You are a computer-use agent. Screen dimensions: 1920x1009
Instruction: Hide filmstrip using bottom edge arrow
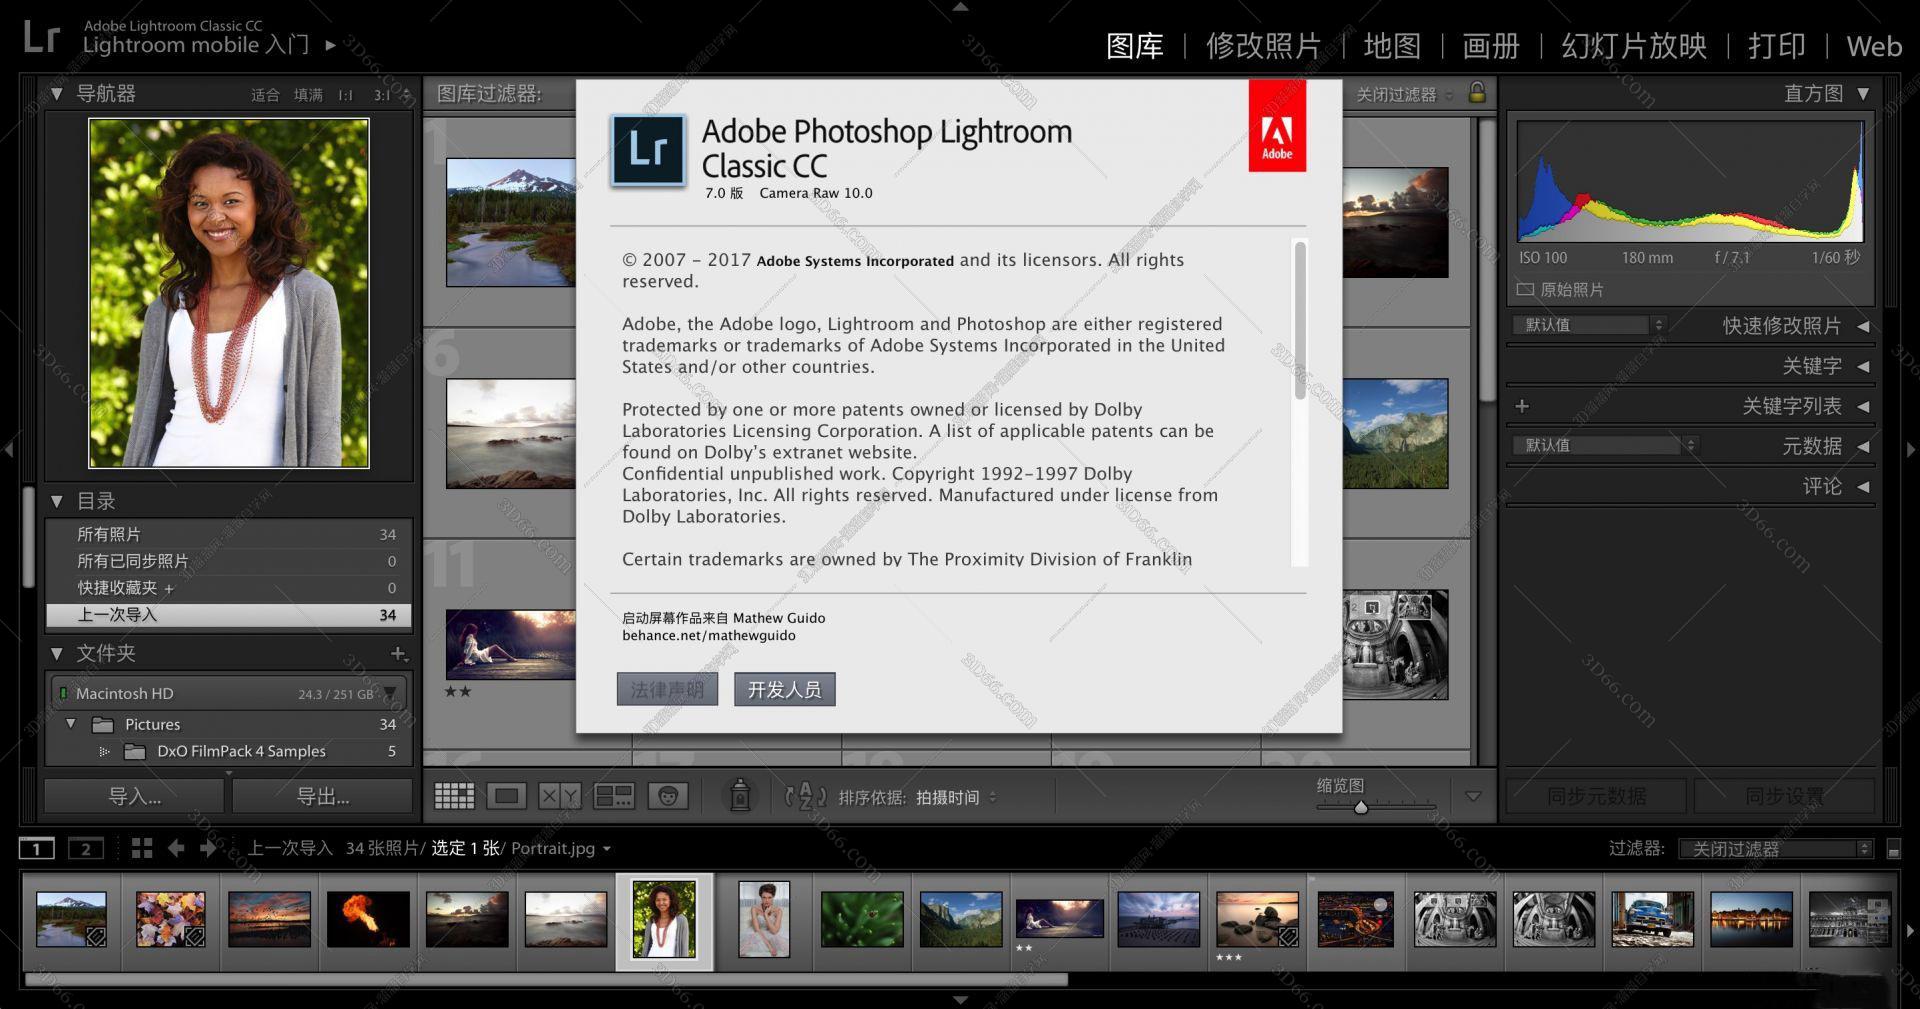960,1000
